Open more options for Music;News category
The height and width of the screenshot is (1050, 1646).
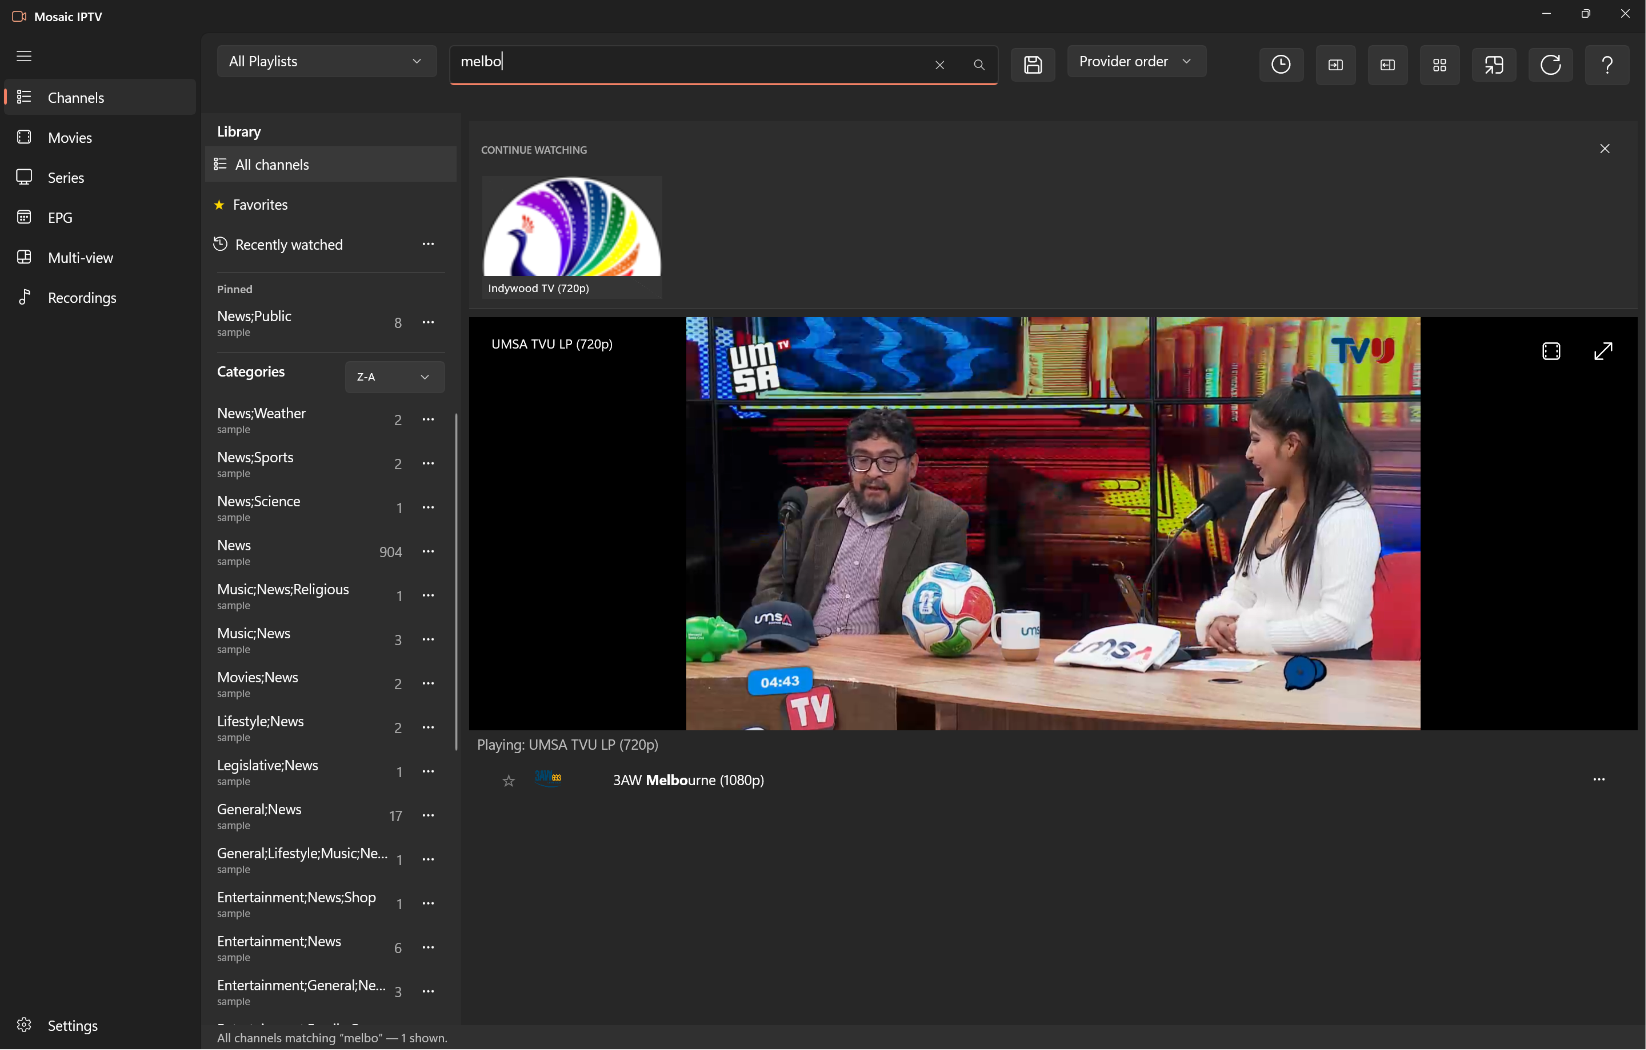428,640
